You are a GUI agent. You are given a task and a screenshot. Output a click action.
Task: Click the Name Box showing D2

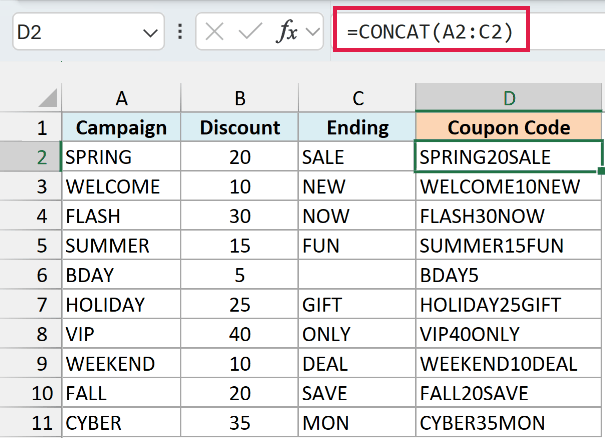tap(88, 32)
